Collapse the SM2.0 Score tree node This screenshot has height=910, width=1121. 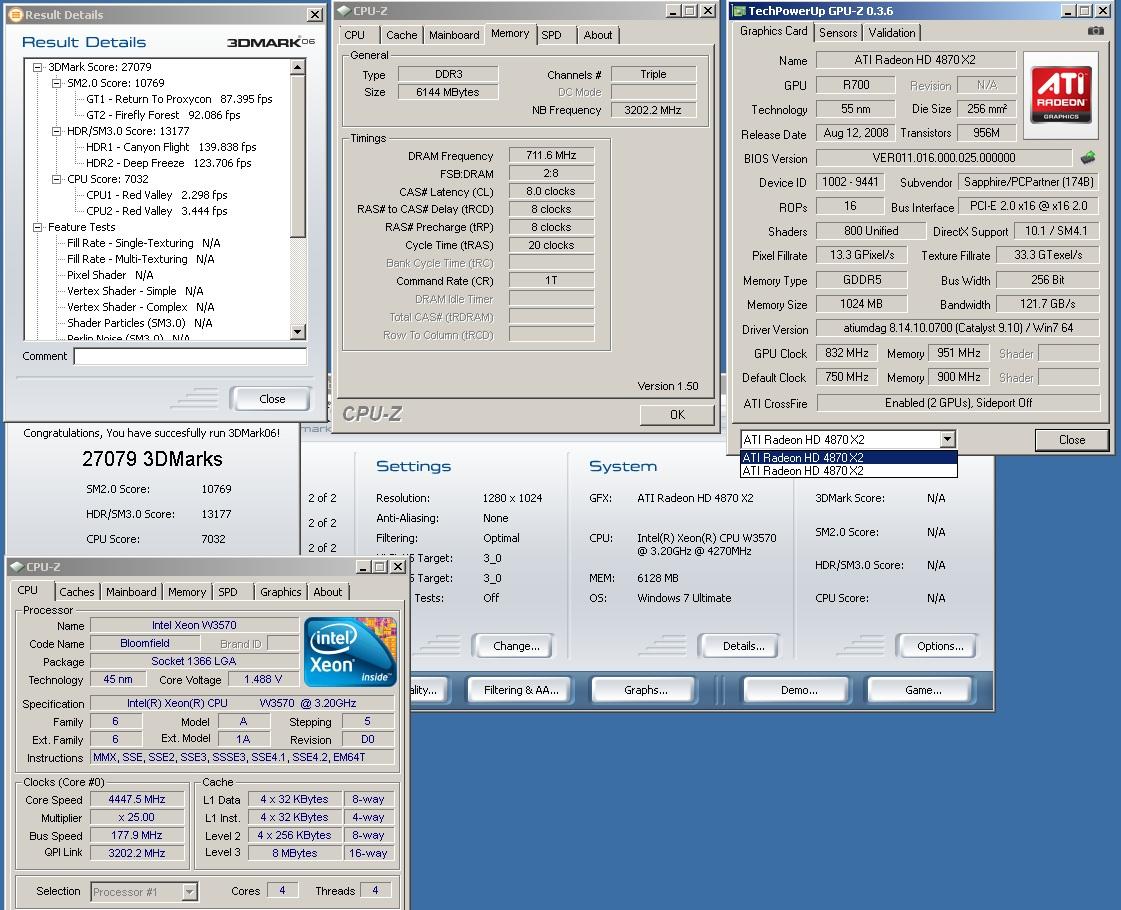coord(56,83)
